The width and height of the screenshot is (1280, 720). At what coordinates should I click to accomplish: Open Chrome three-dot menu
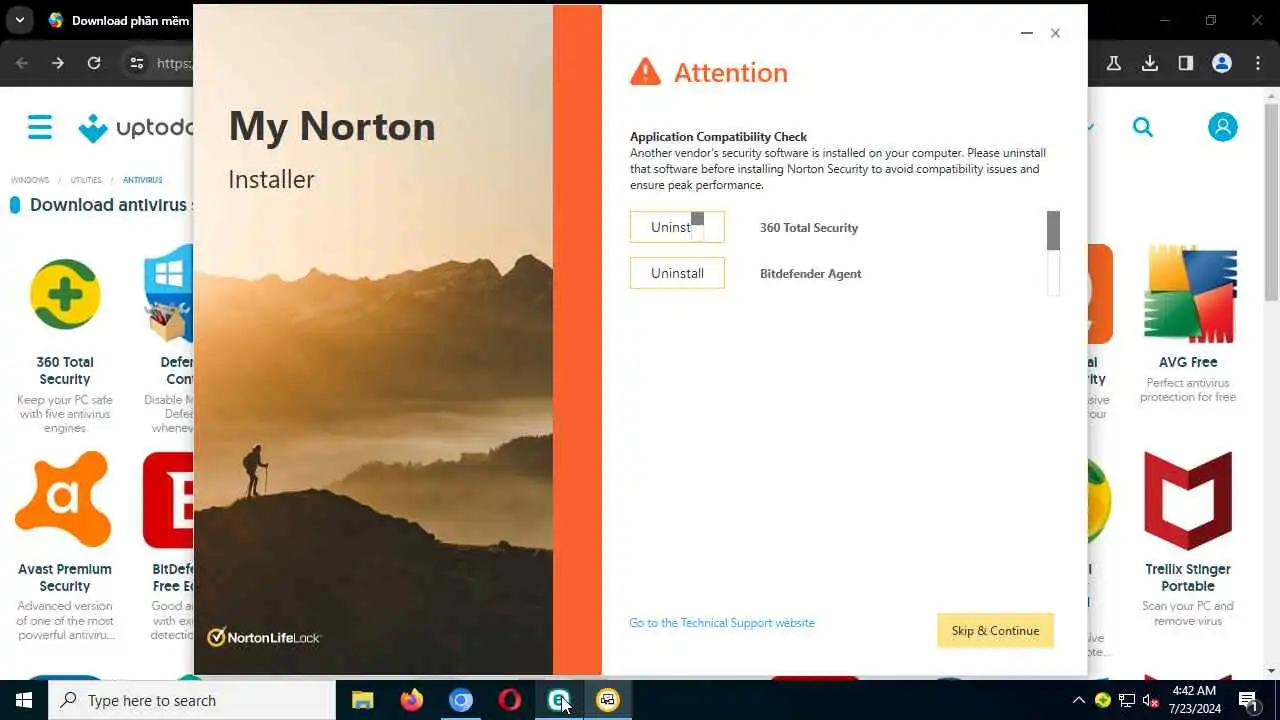pos(1258,63)
